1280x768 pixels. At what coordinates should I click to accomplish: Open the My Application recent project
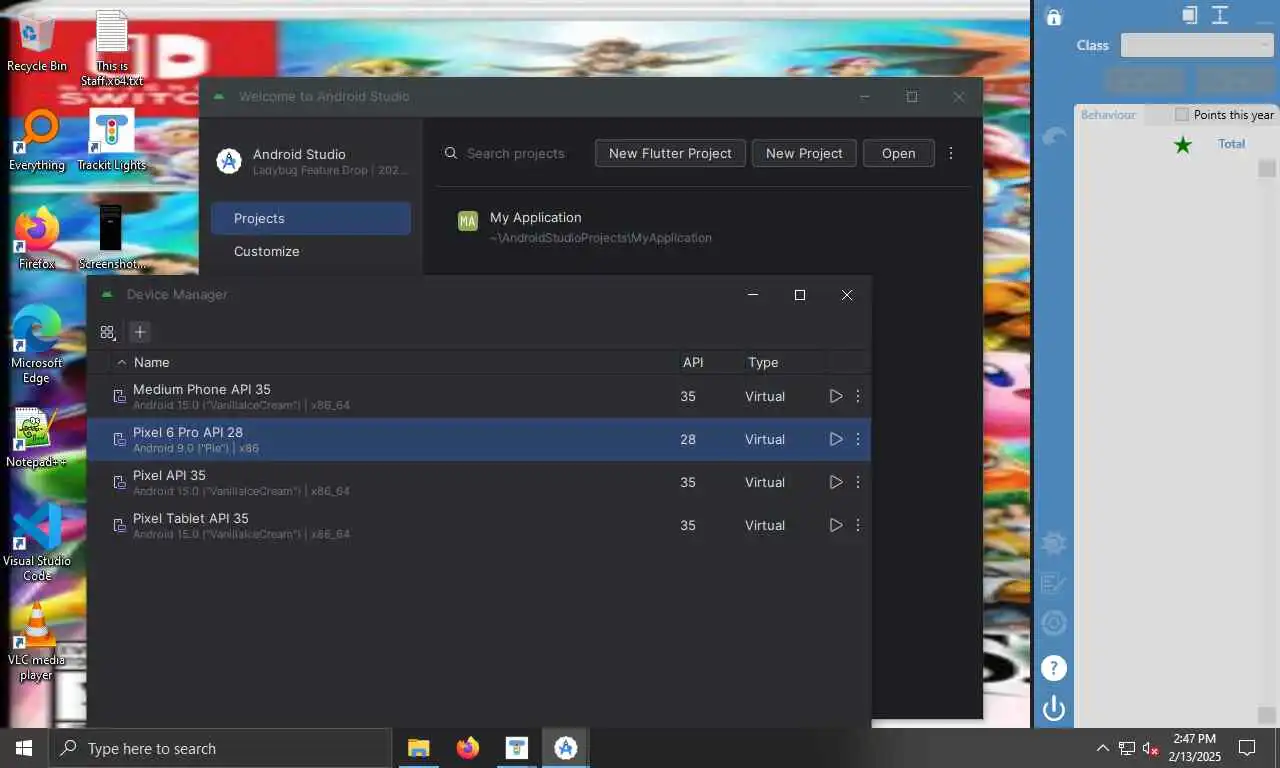click(703, 227)
